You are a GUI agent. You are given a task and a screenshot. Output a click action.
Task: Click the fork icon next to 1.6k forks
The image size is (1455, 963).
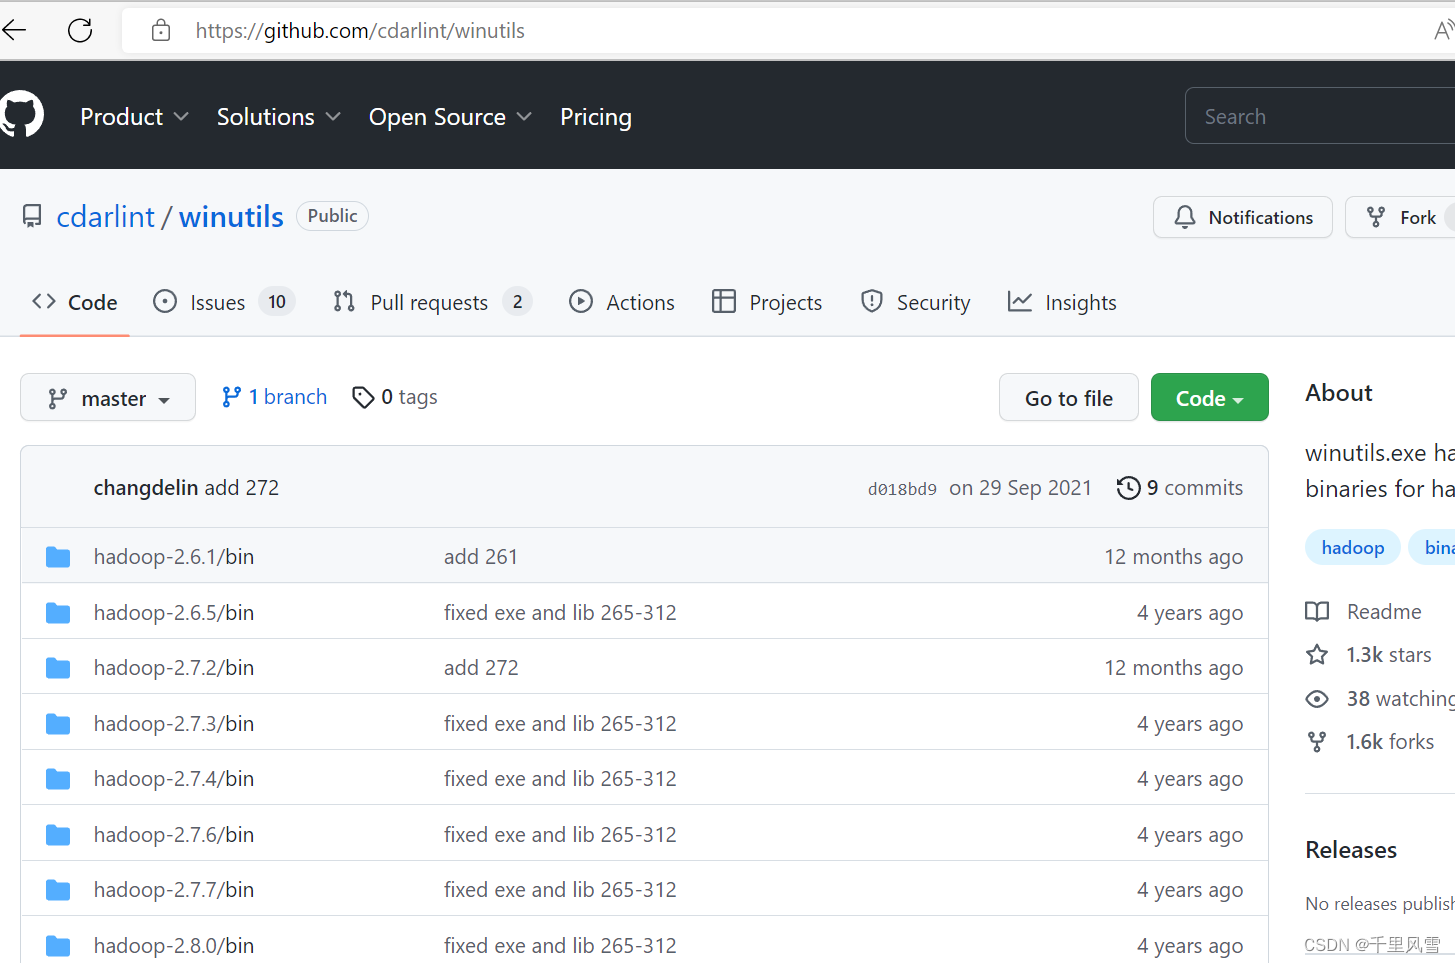(1317, 742)
